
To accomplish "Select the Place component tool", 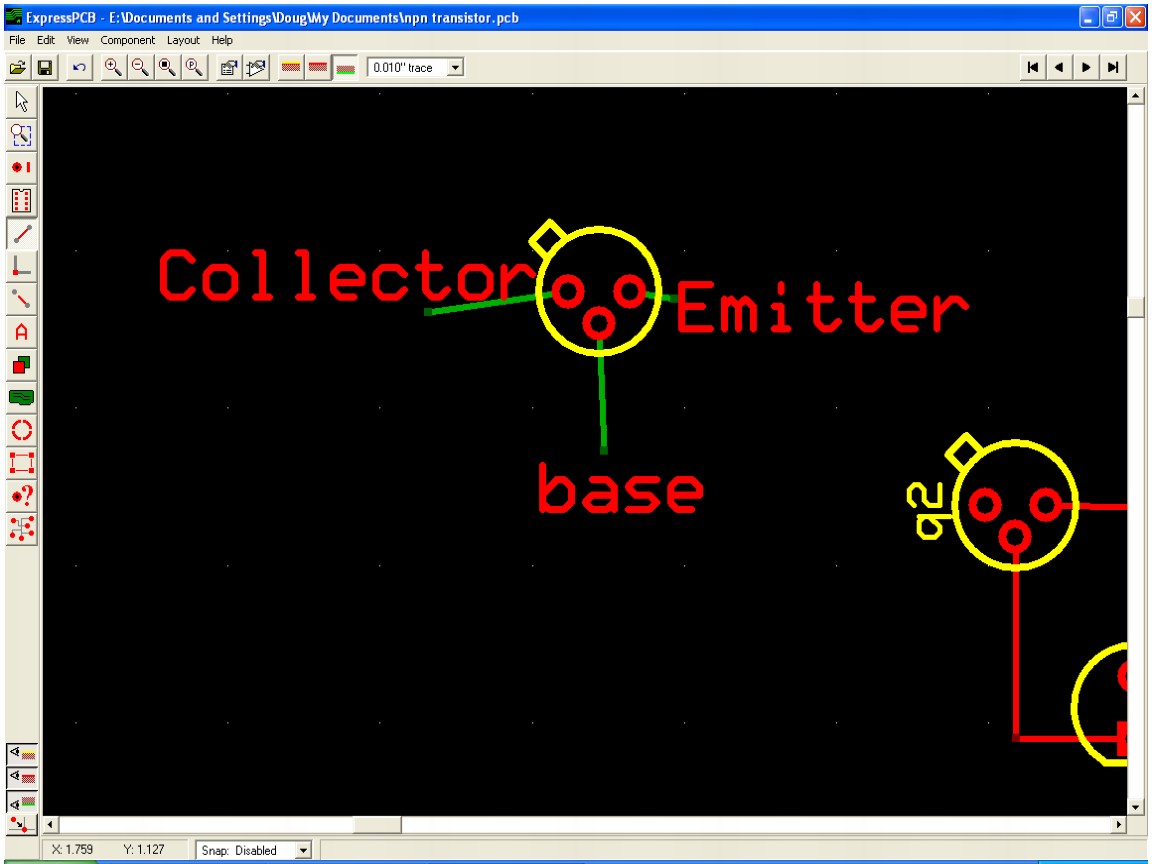I will click(22, 200).
